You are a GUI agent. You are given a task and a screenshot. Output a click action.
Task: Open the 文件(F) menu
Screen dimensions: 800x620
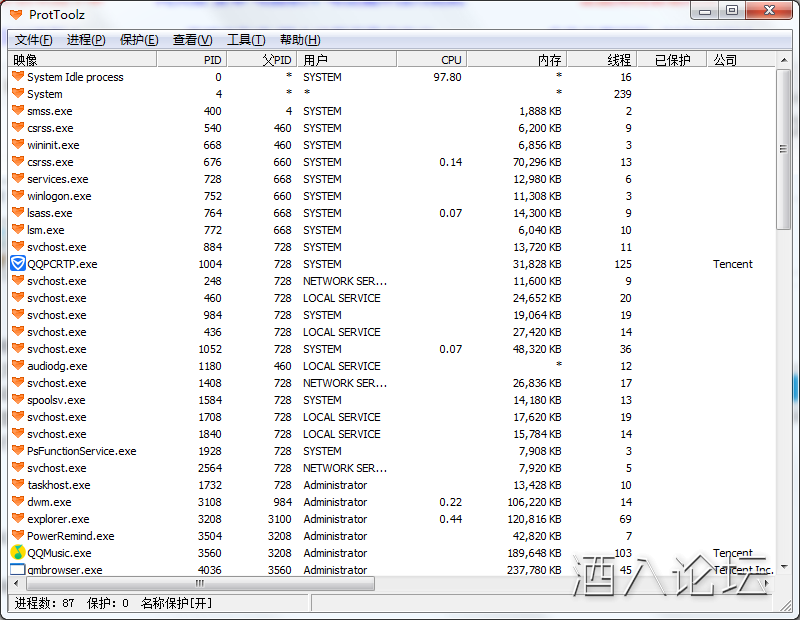(33, 40)
